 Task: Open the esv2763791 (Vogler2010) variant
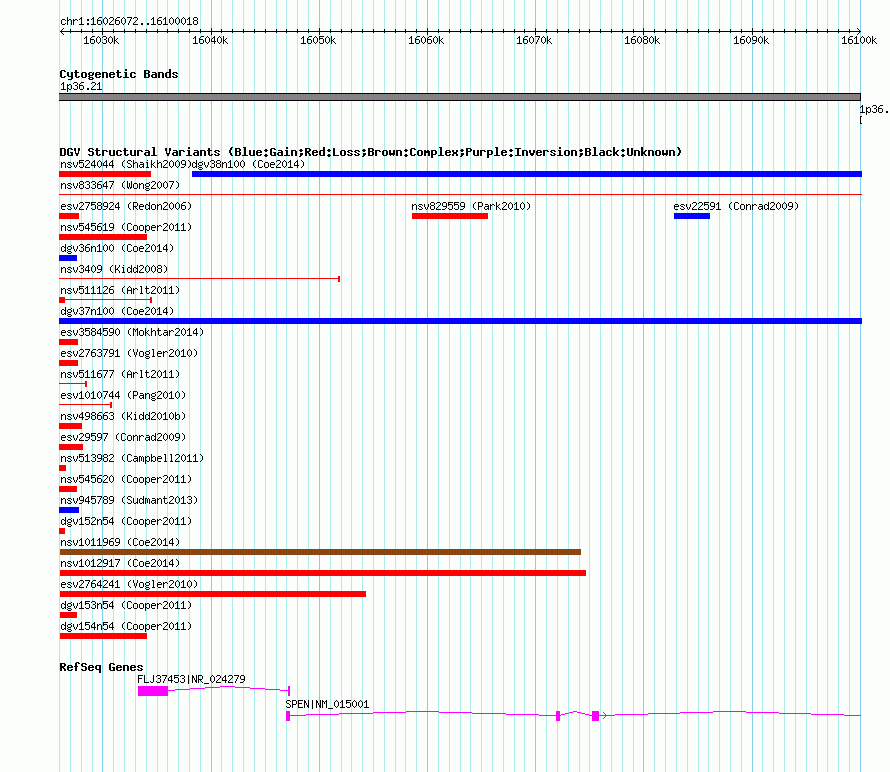(129, 353)
